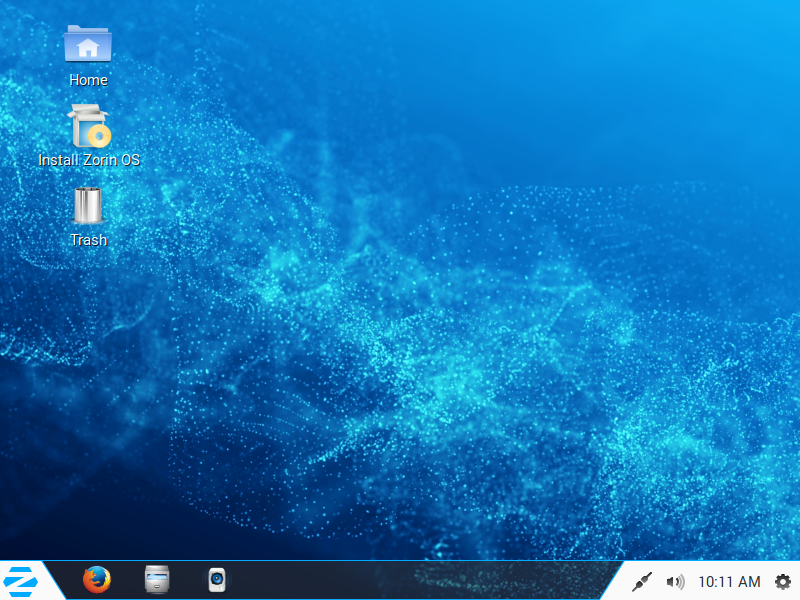Open the Files manager in taskbar
Screen dimensions: 800x600
pos(157,580)
